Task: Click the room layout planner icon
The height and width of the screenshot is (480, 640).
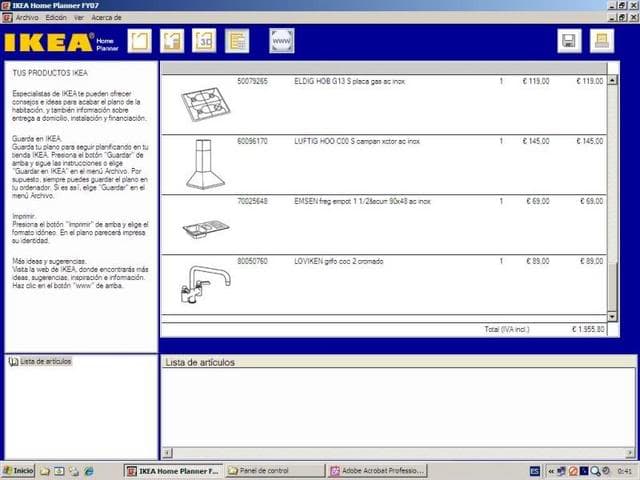Action: pos(139,41)
